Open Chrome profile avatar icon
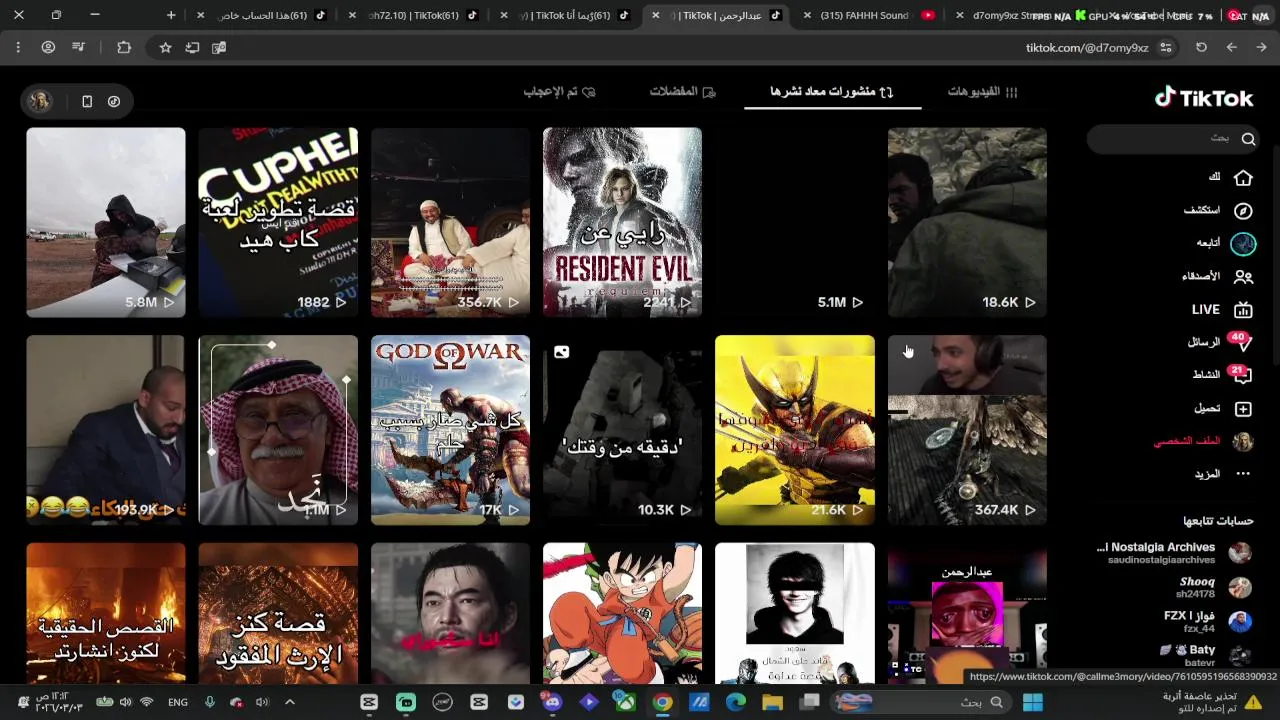1280x720 pixels. pos(48,47)
